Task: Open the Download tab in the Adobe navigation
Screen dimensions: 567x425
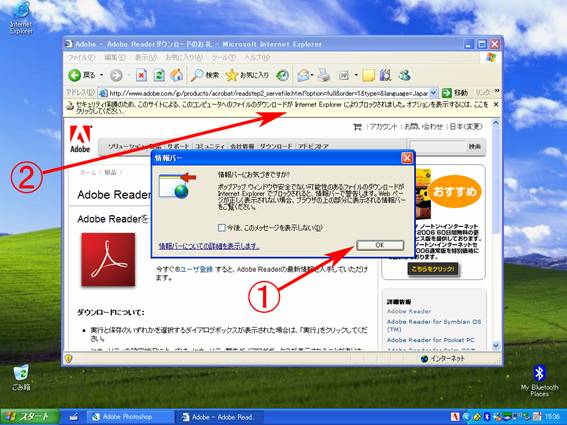Action: click(x=276, y=146)
